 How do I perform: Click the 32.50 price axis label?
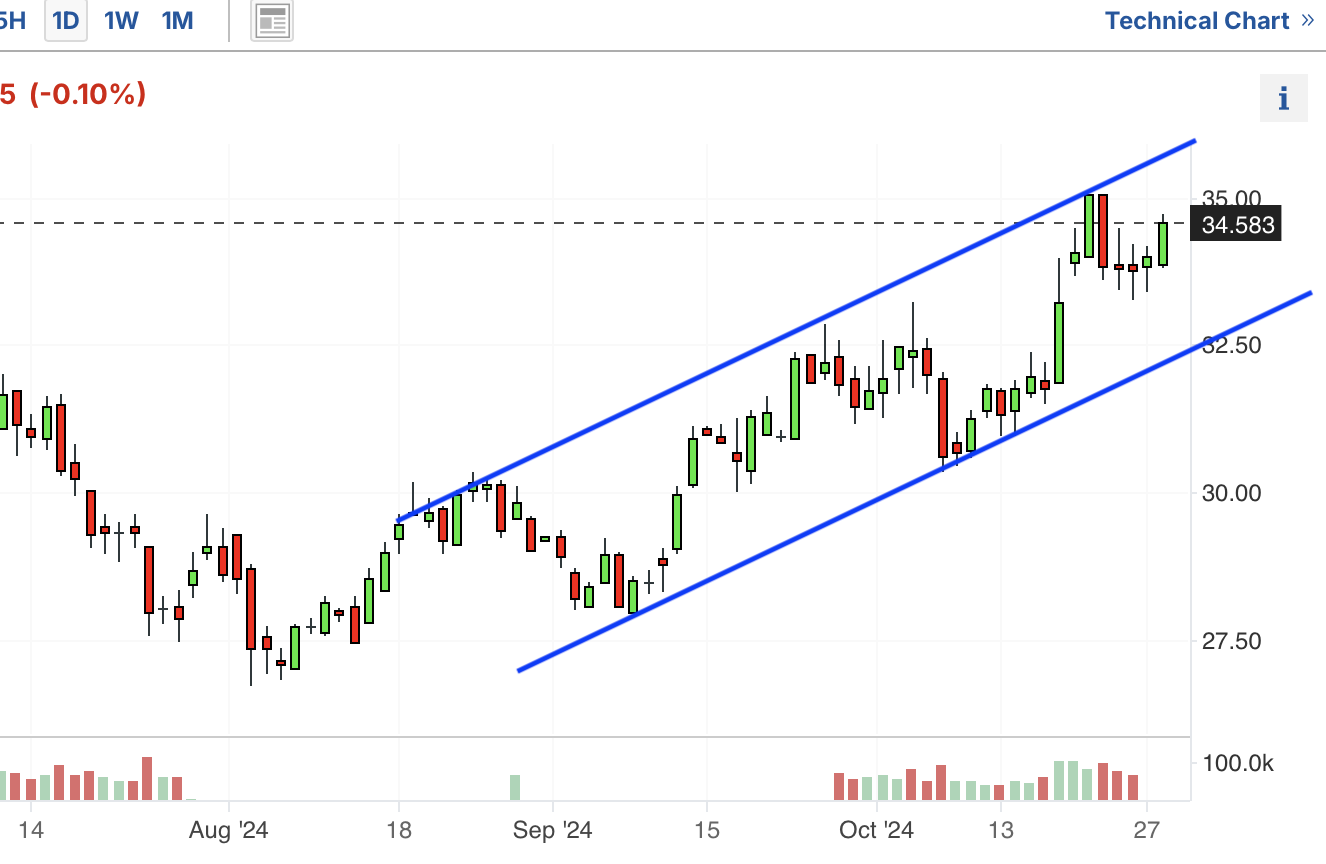pyautogui.click(x=1232, y=346)
